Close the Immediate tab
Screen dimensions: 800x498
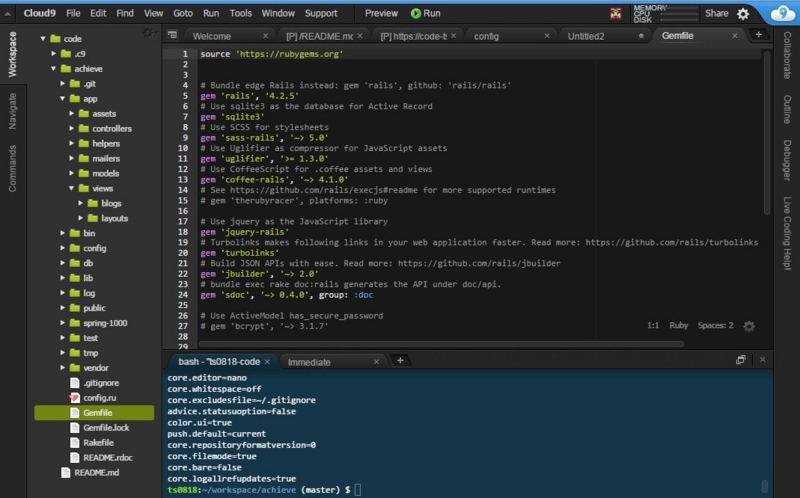tap(376, 362)
